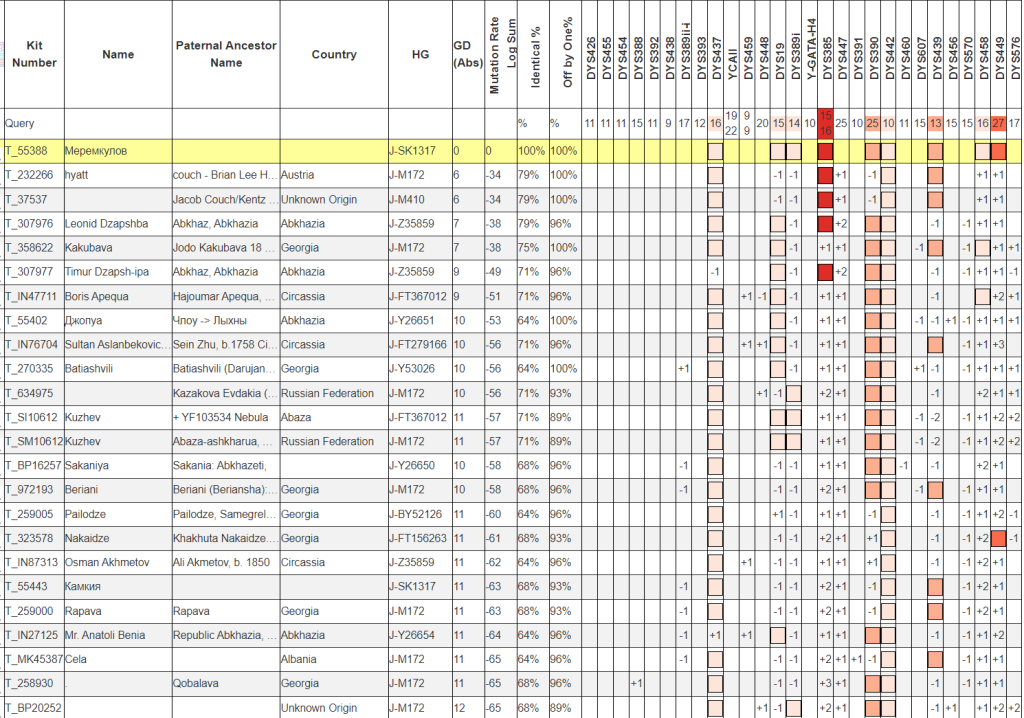Click the HG column header

pos(419,54)
